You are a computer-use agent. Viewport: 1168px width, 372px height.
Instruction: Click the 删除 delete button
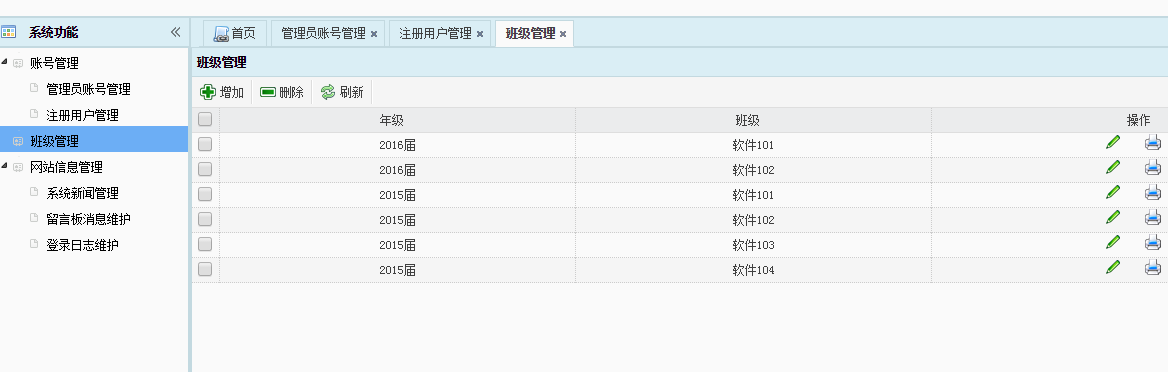pos(282,92)
